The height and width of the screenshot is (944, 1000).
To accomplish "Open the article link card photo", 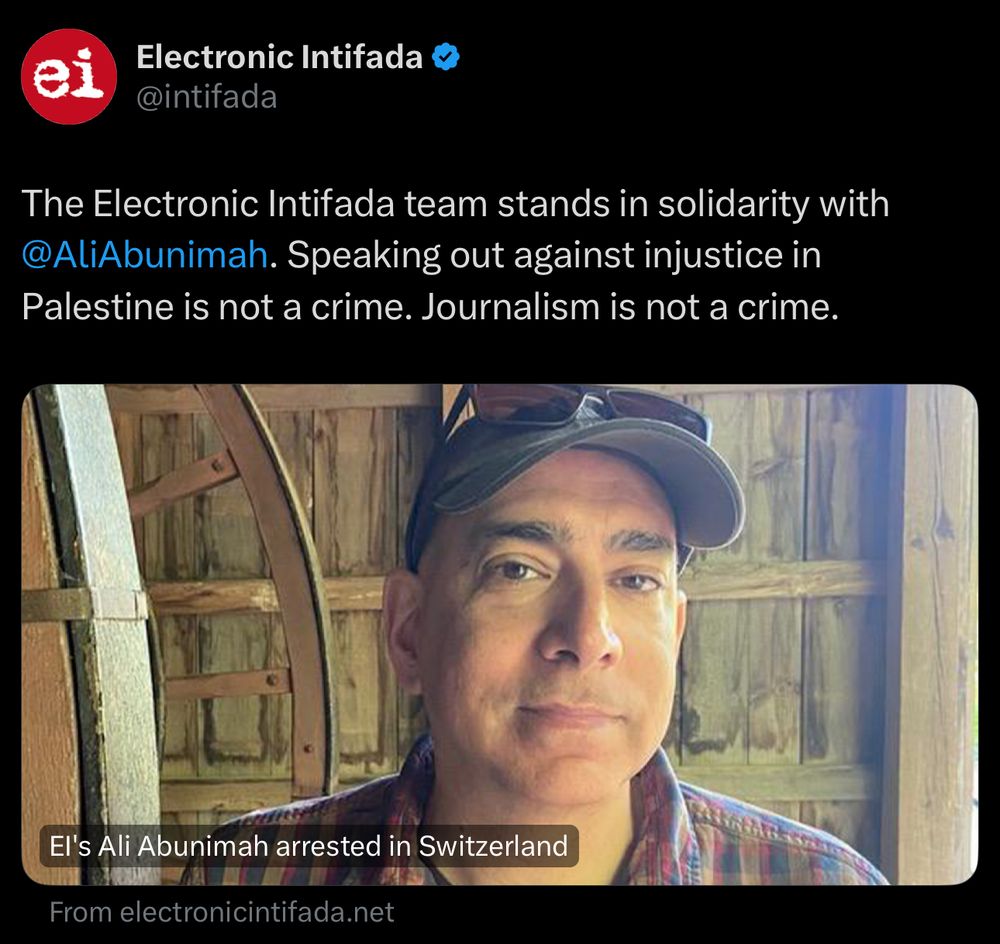I will 499,634.
